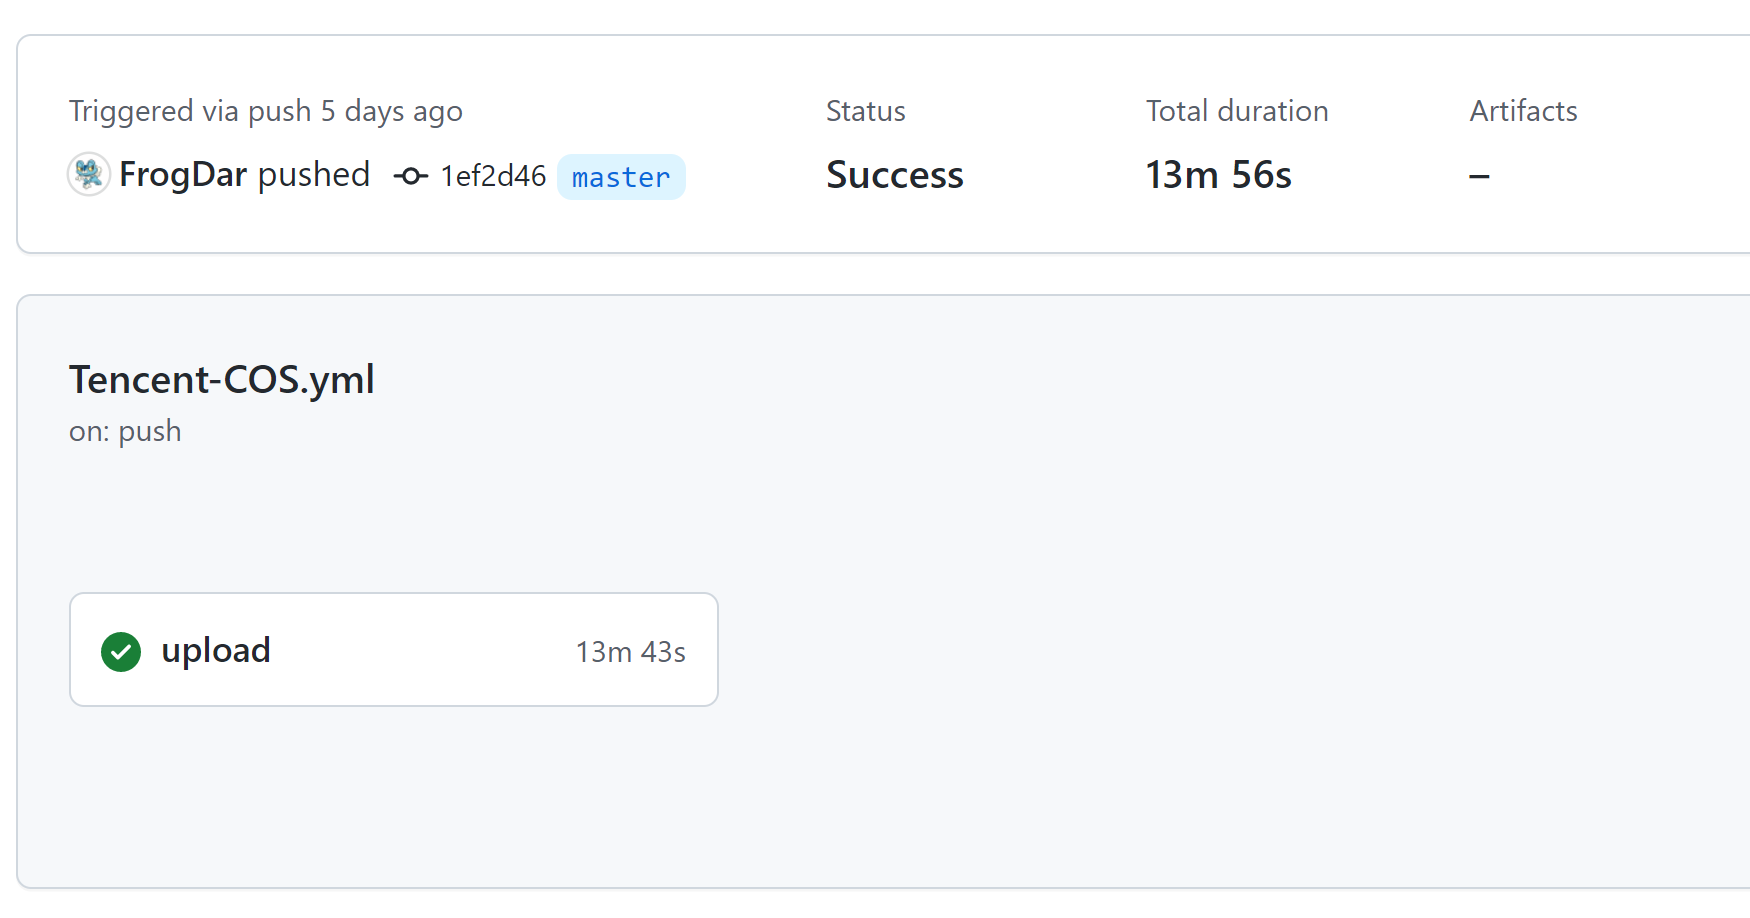Click the 'on: push' trigger text
The image size is (1750, 918).
tap(125, 431)
